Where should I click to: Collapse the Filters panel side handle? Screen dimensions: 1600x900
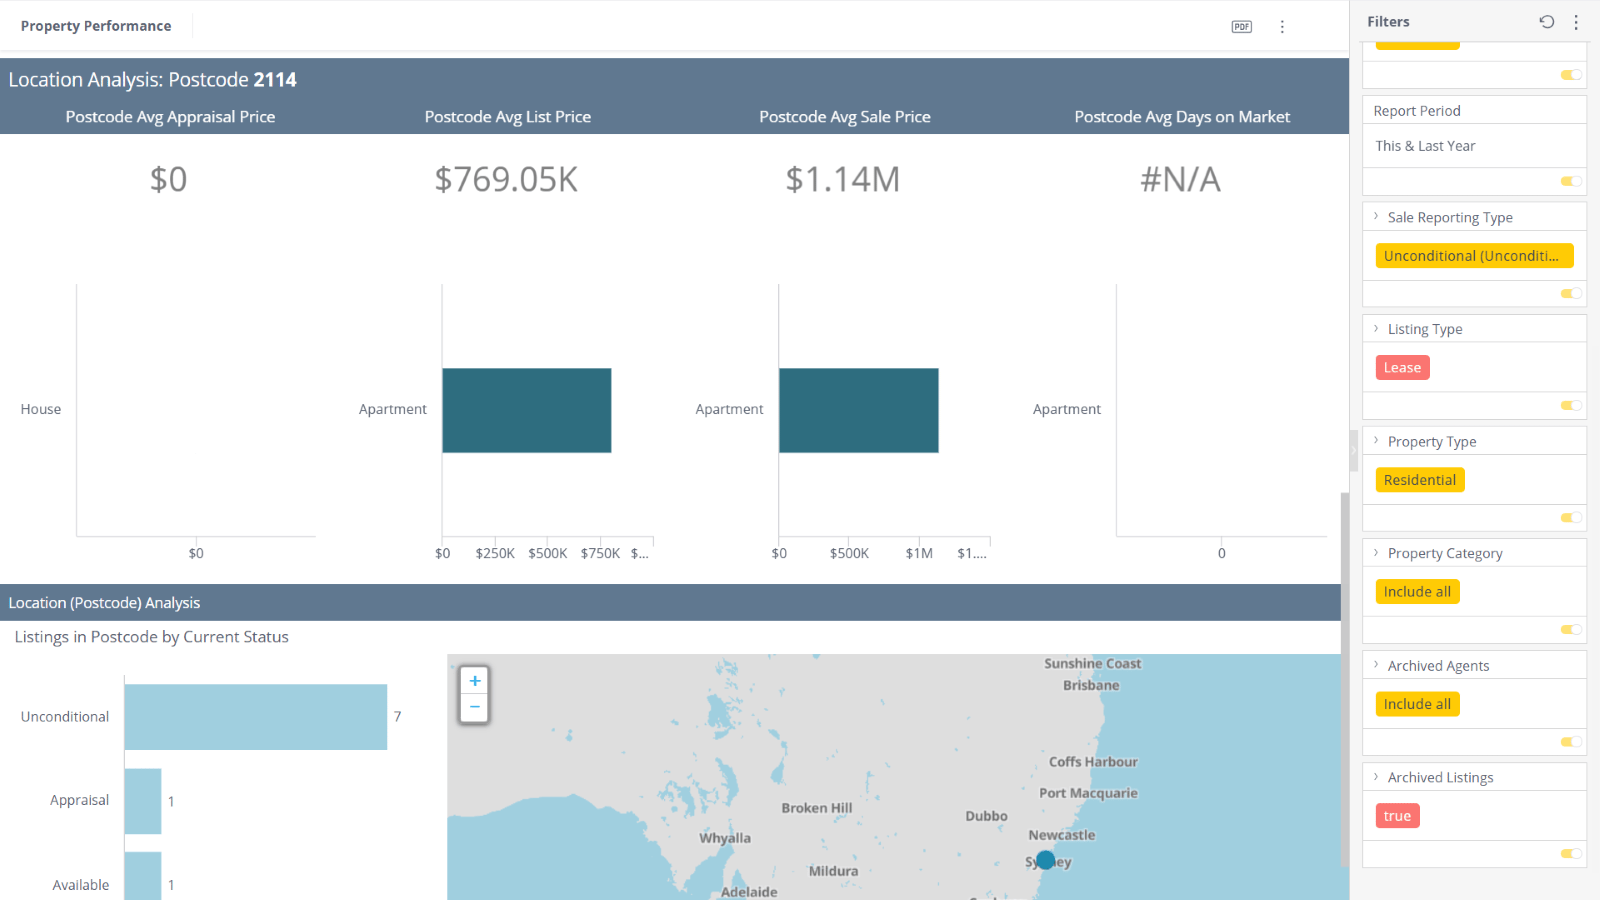pos(1354,450)
